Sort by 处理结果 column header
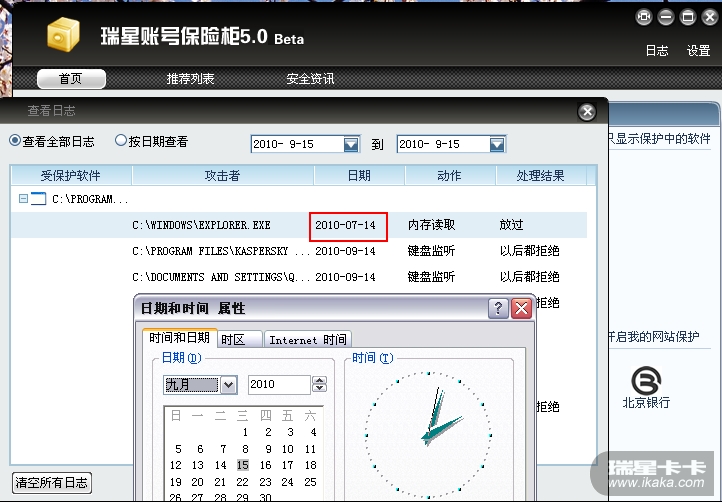Image resolution: width=722 pixels, height=502 pixels. pos(541,175)
